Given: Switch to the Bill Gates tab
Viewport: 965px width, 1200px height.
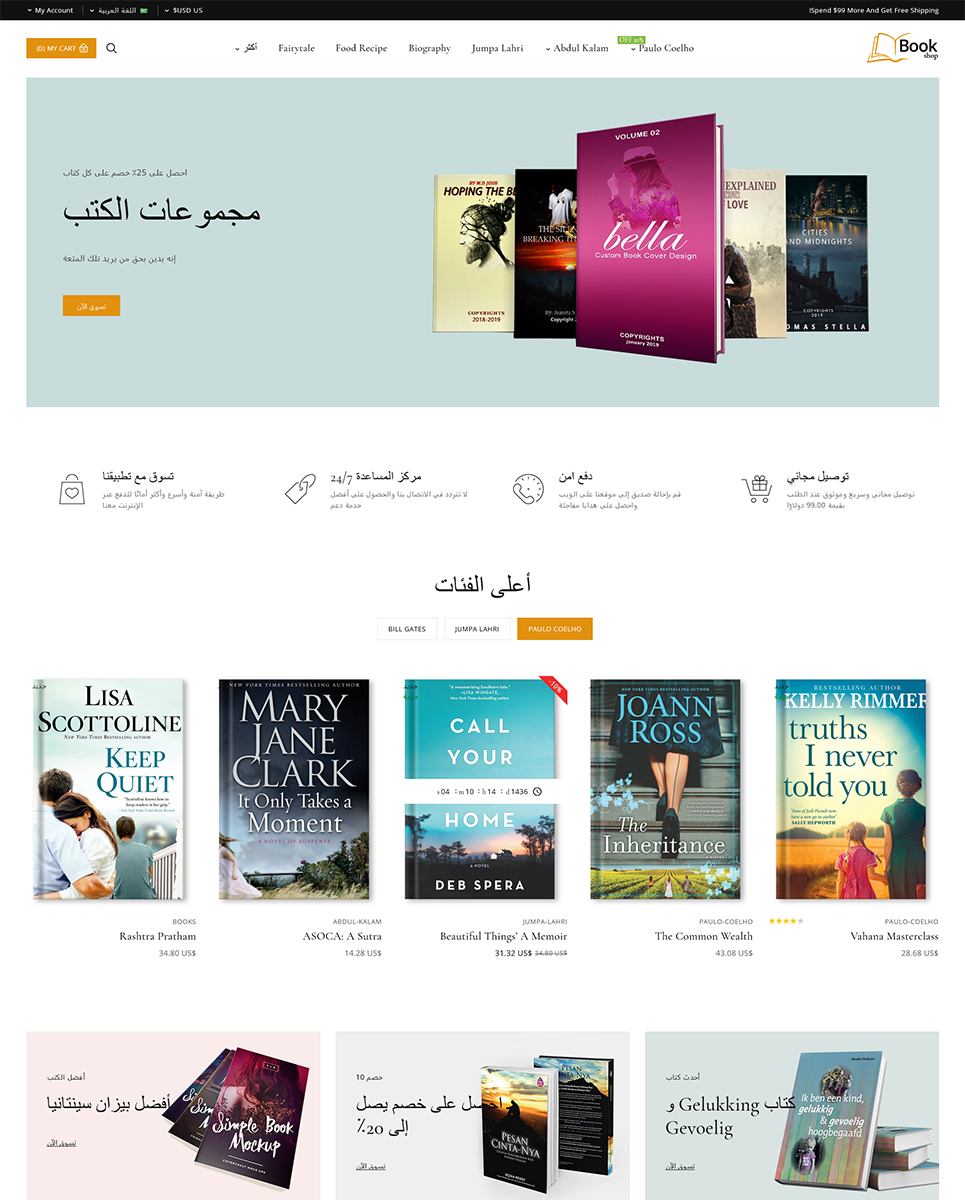Looking at the screenshot, I should click(x=407, y=629).
